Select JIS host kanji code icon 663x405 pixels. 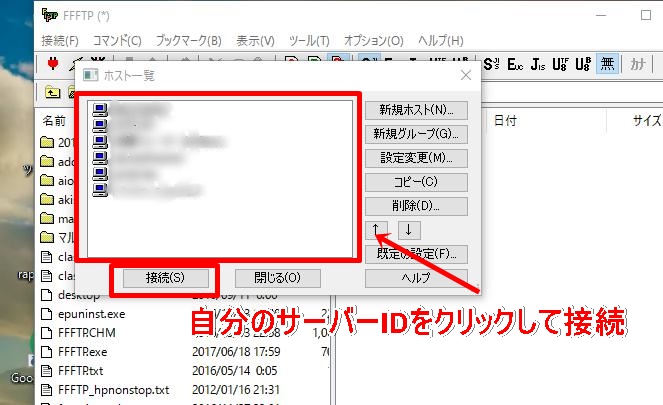coord(538,64)
